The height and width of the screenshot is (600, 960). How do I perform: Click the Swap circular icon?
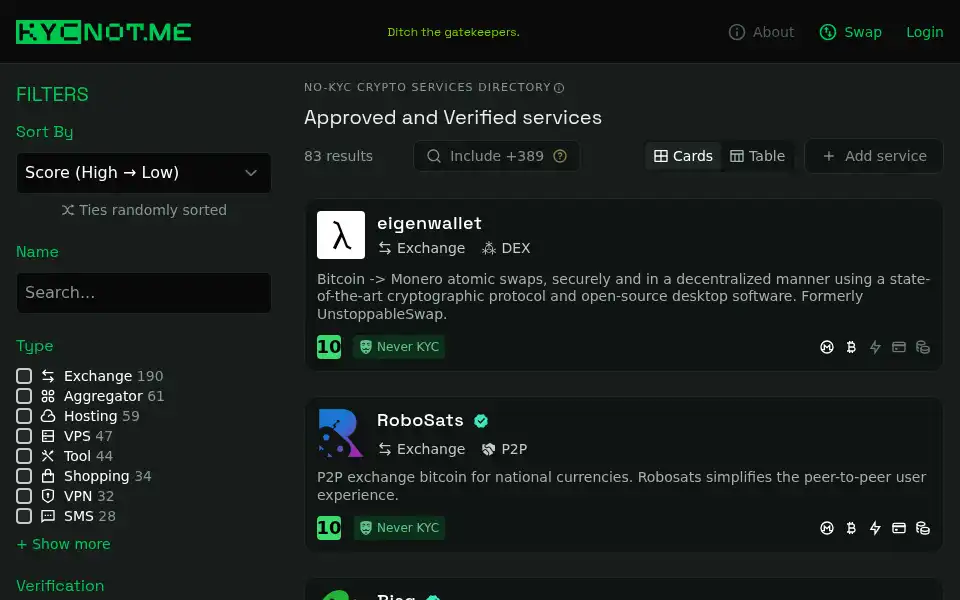pyautogui.click(x=828, y=32)
